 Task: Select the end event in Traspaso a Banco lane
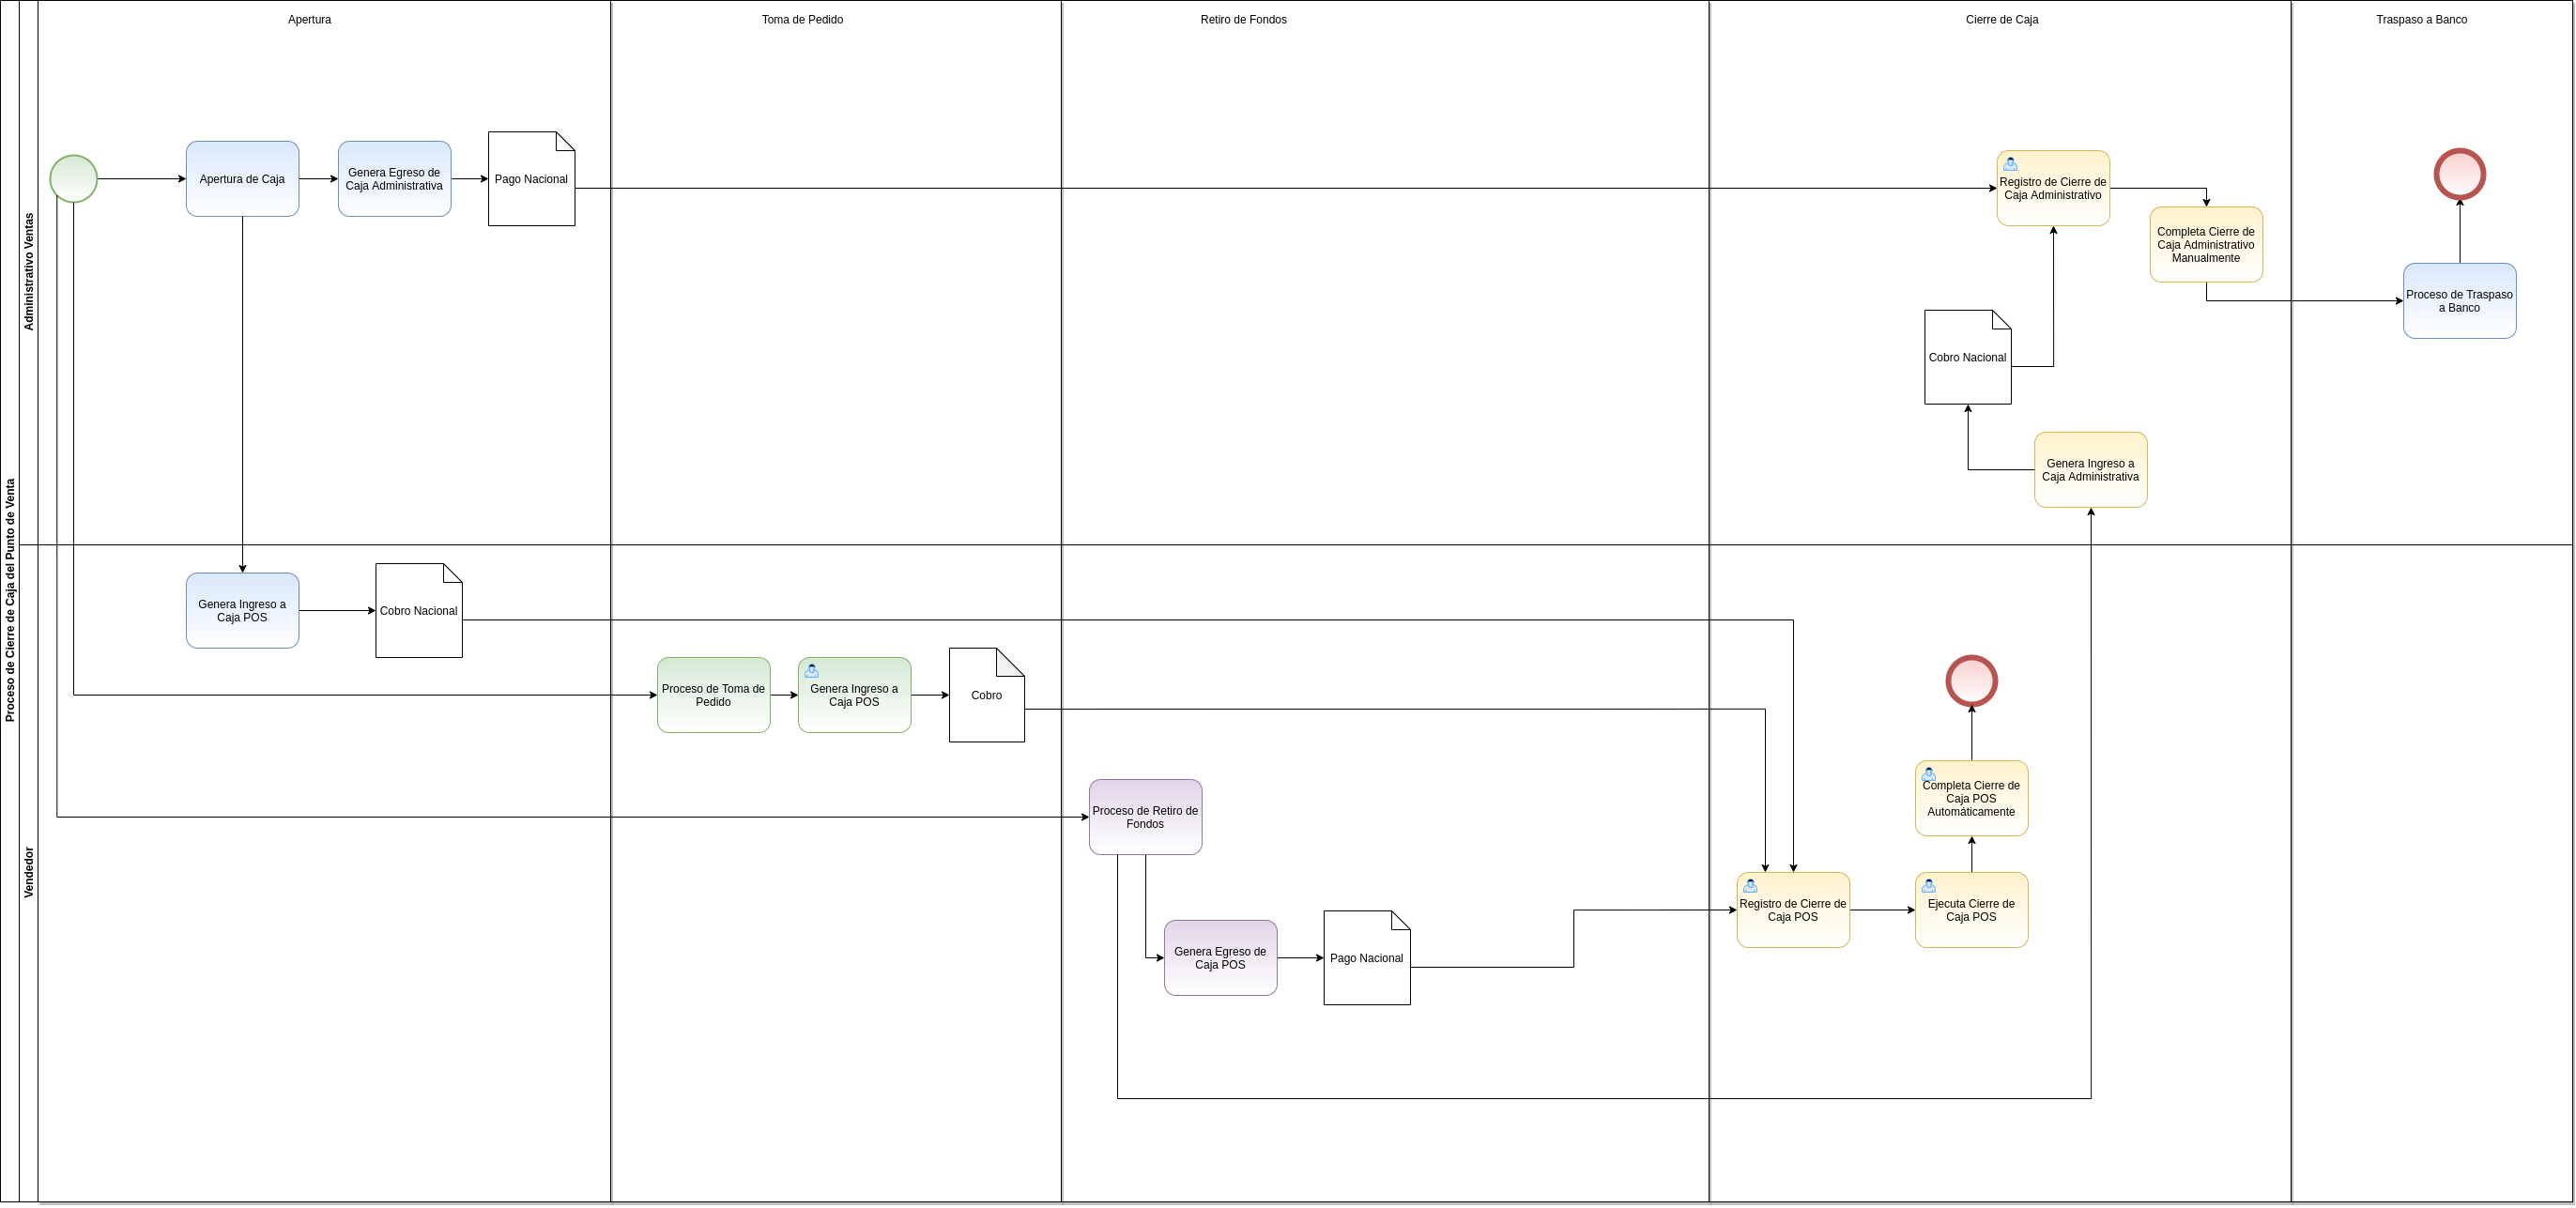click(x=2461, y=174)
